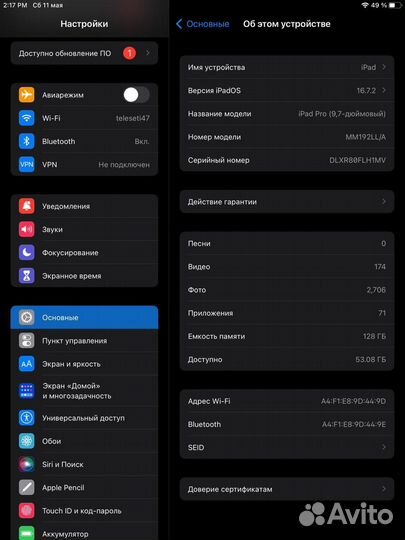Tap the Настройки sidebar title

[84, 24]
